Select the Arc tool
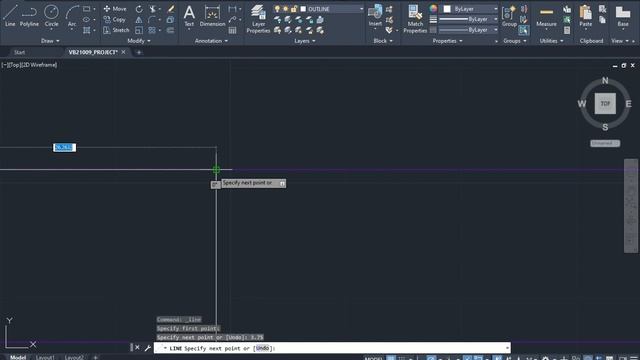Screen dimensions: 640x360 click(x=72, y=16)
